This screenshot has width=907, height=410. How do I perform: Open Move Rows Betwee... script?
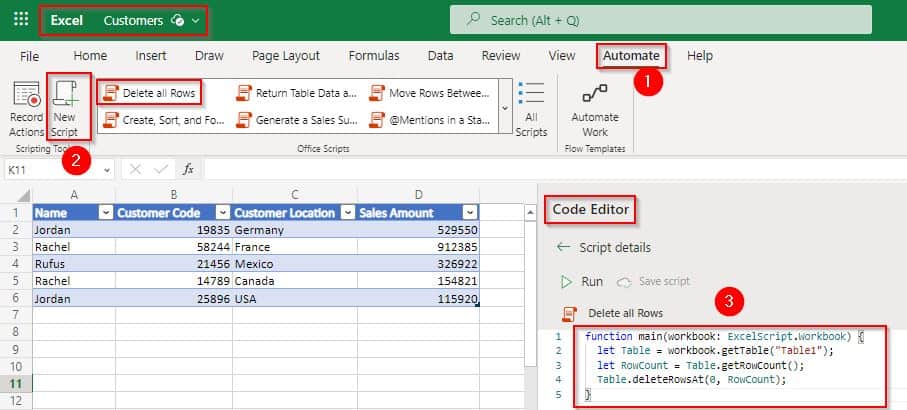click(x=430, y=93)
